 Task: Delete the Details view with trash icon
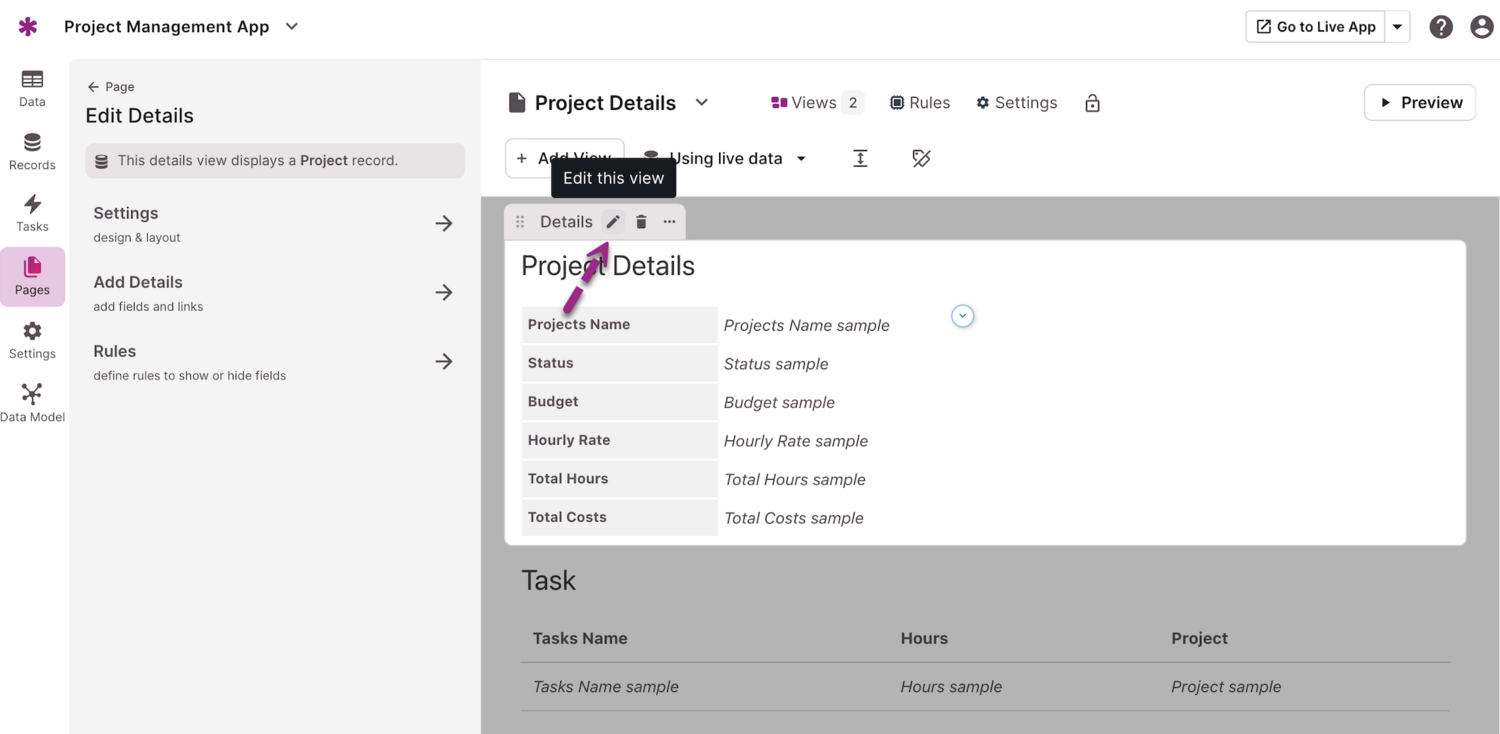click(x=641, y=222)
